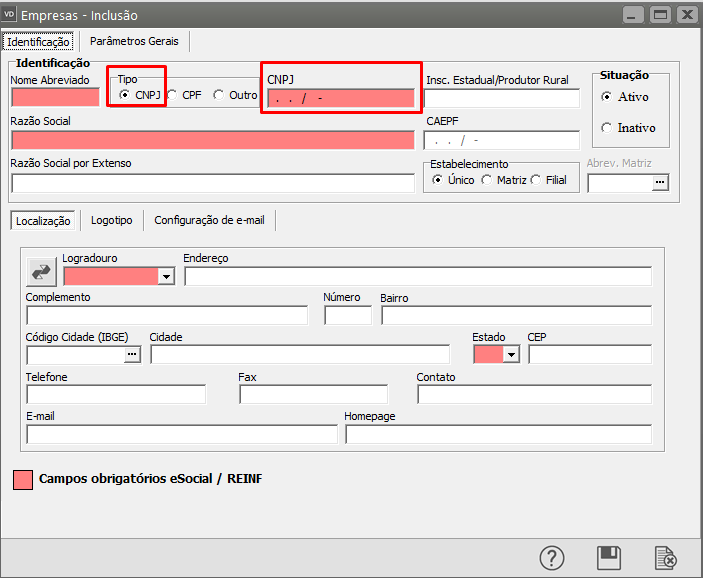Click the CNPJ number input field

340,98
